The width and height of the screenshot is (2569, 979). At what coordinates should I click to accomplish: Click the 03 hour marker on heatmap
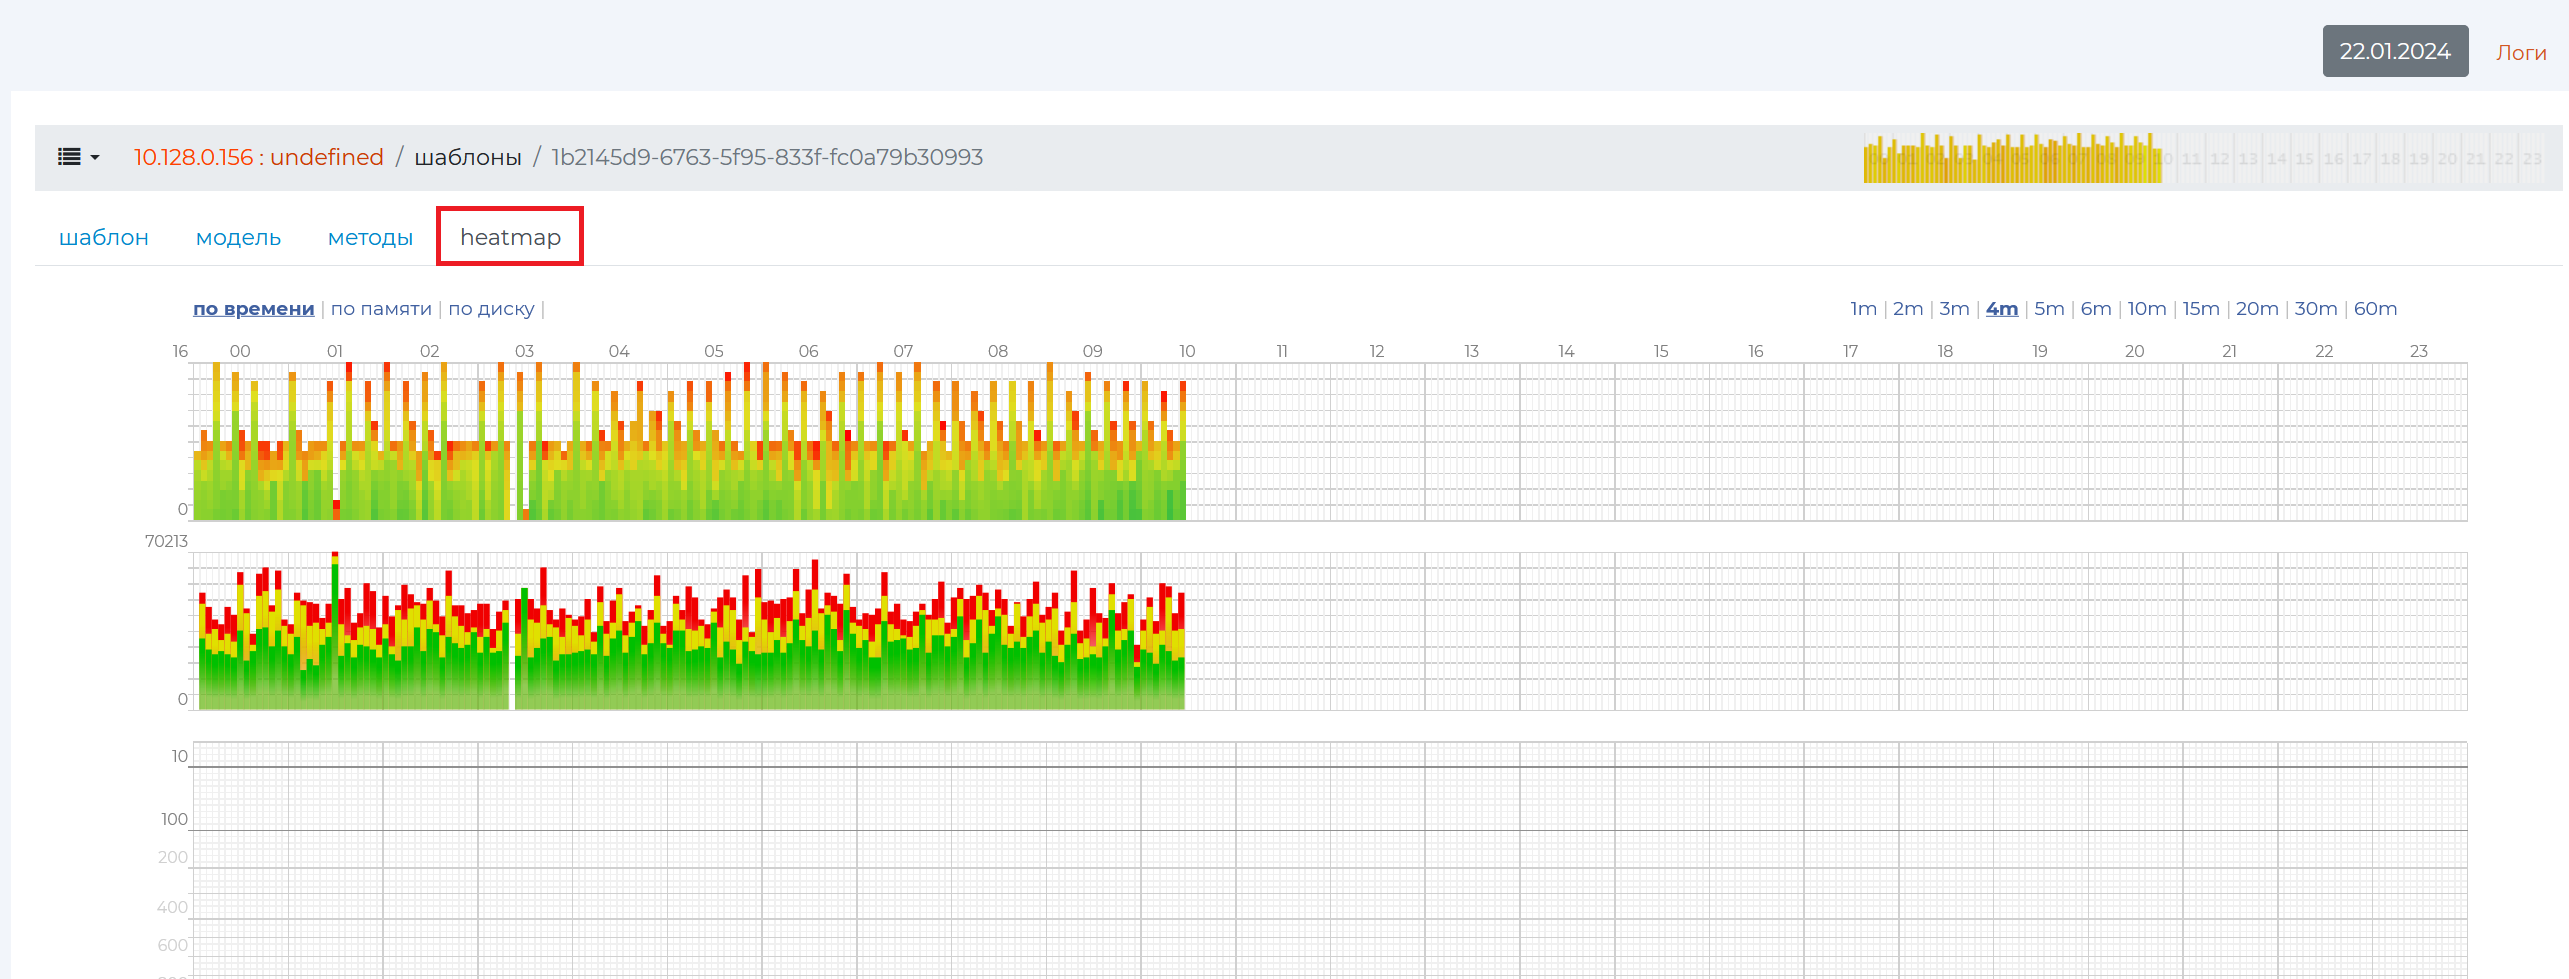(524, 351)
